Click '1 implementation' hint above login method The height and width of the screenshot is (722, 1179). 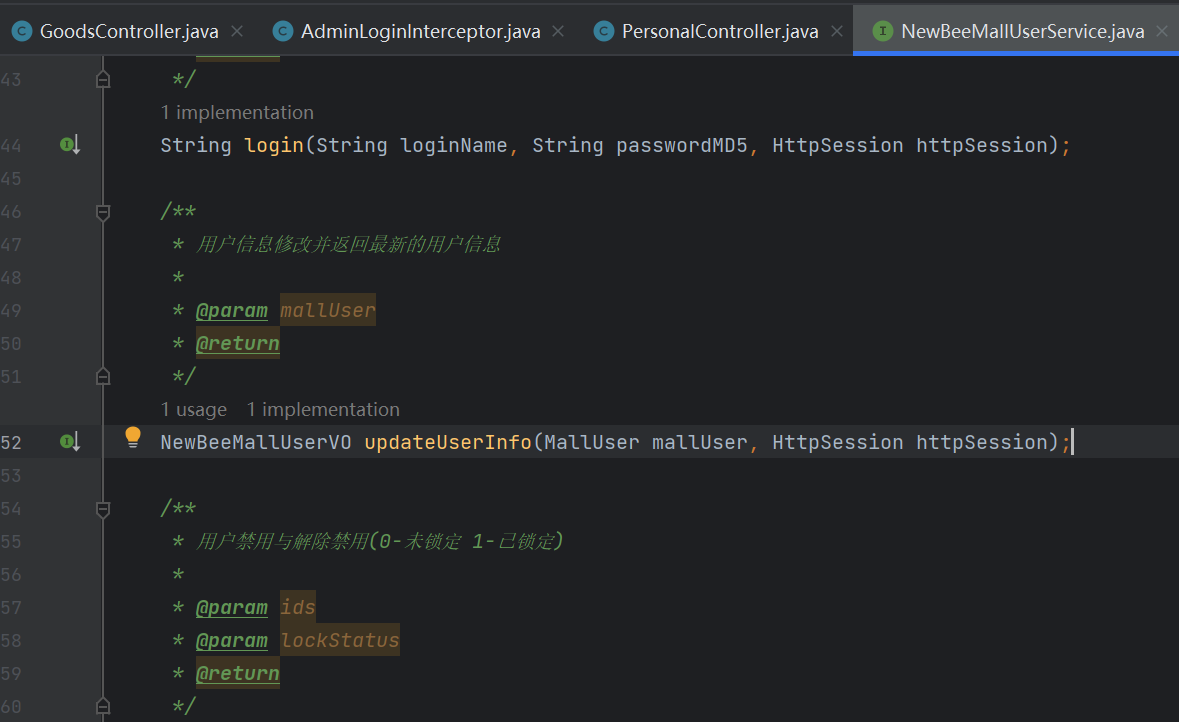tap(237, 113)
